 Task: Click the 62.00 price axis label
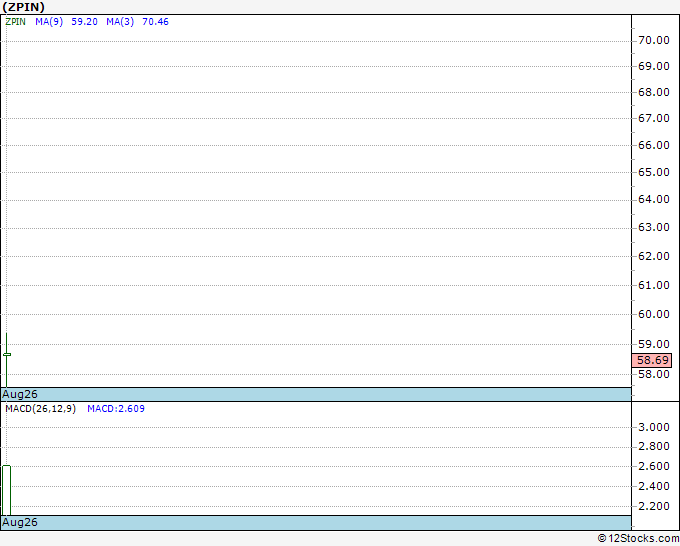654,256
